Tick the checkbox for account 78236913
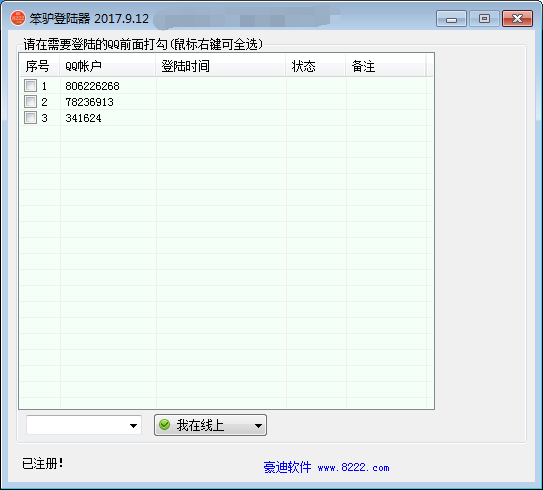This screenshot has width=543, height=490. click(30, 102)
